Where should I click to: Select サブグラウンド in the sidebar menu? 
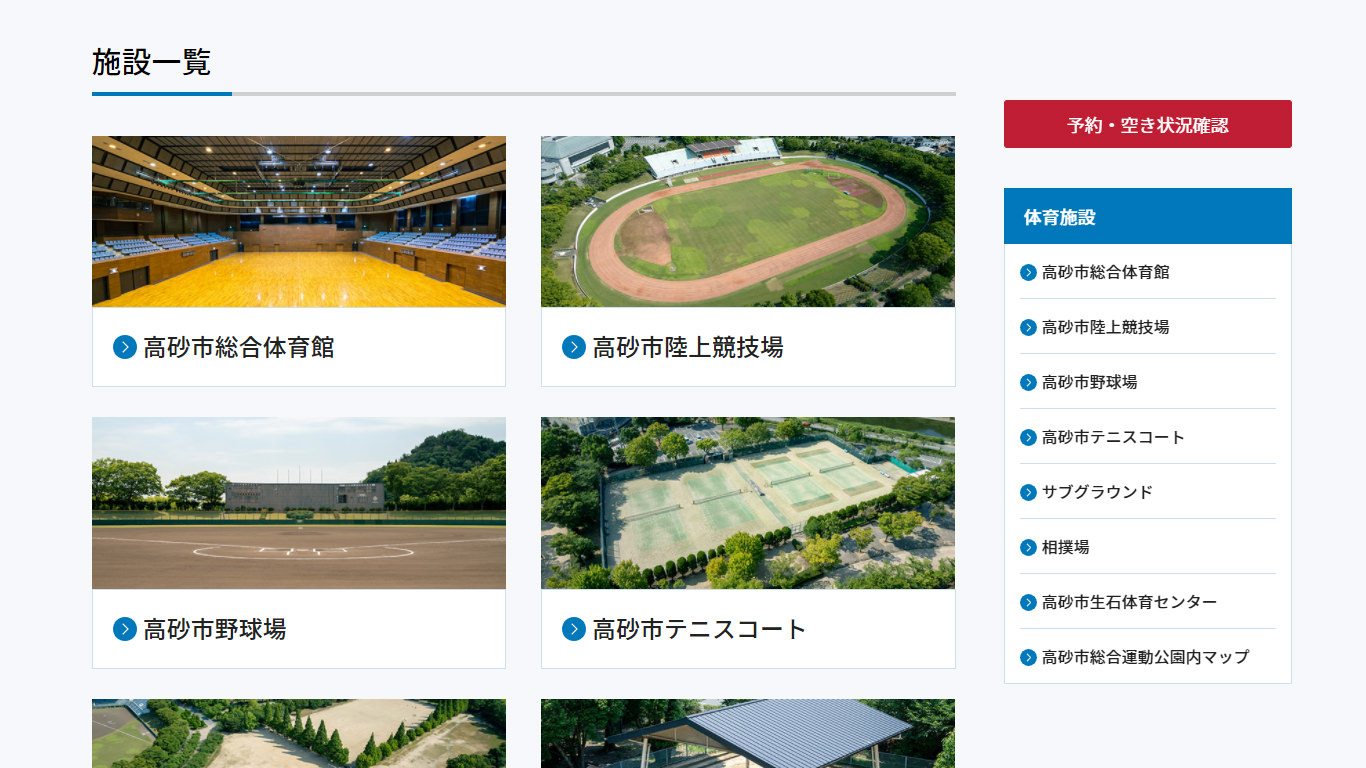click(1097, 492)
